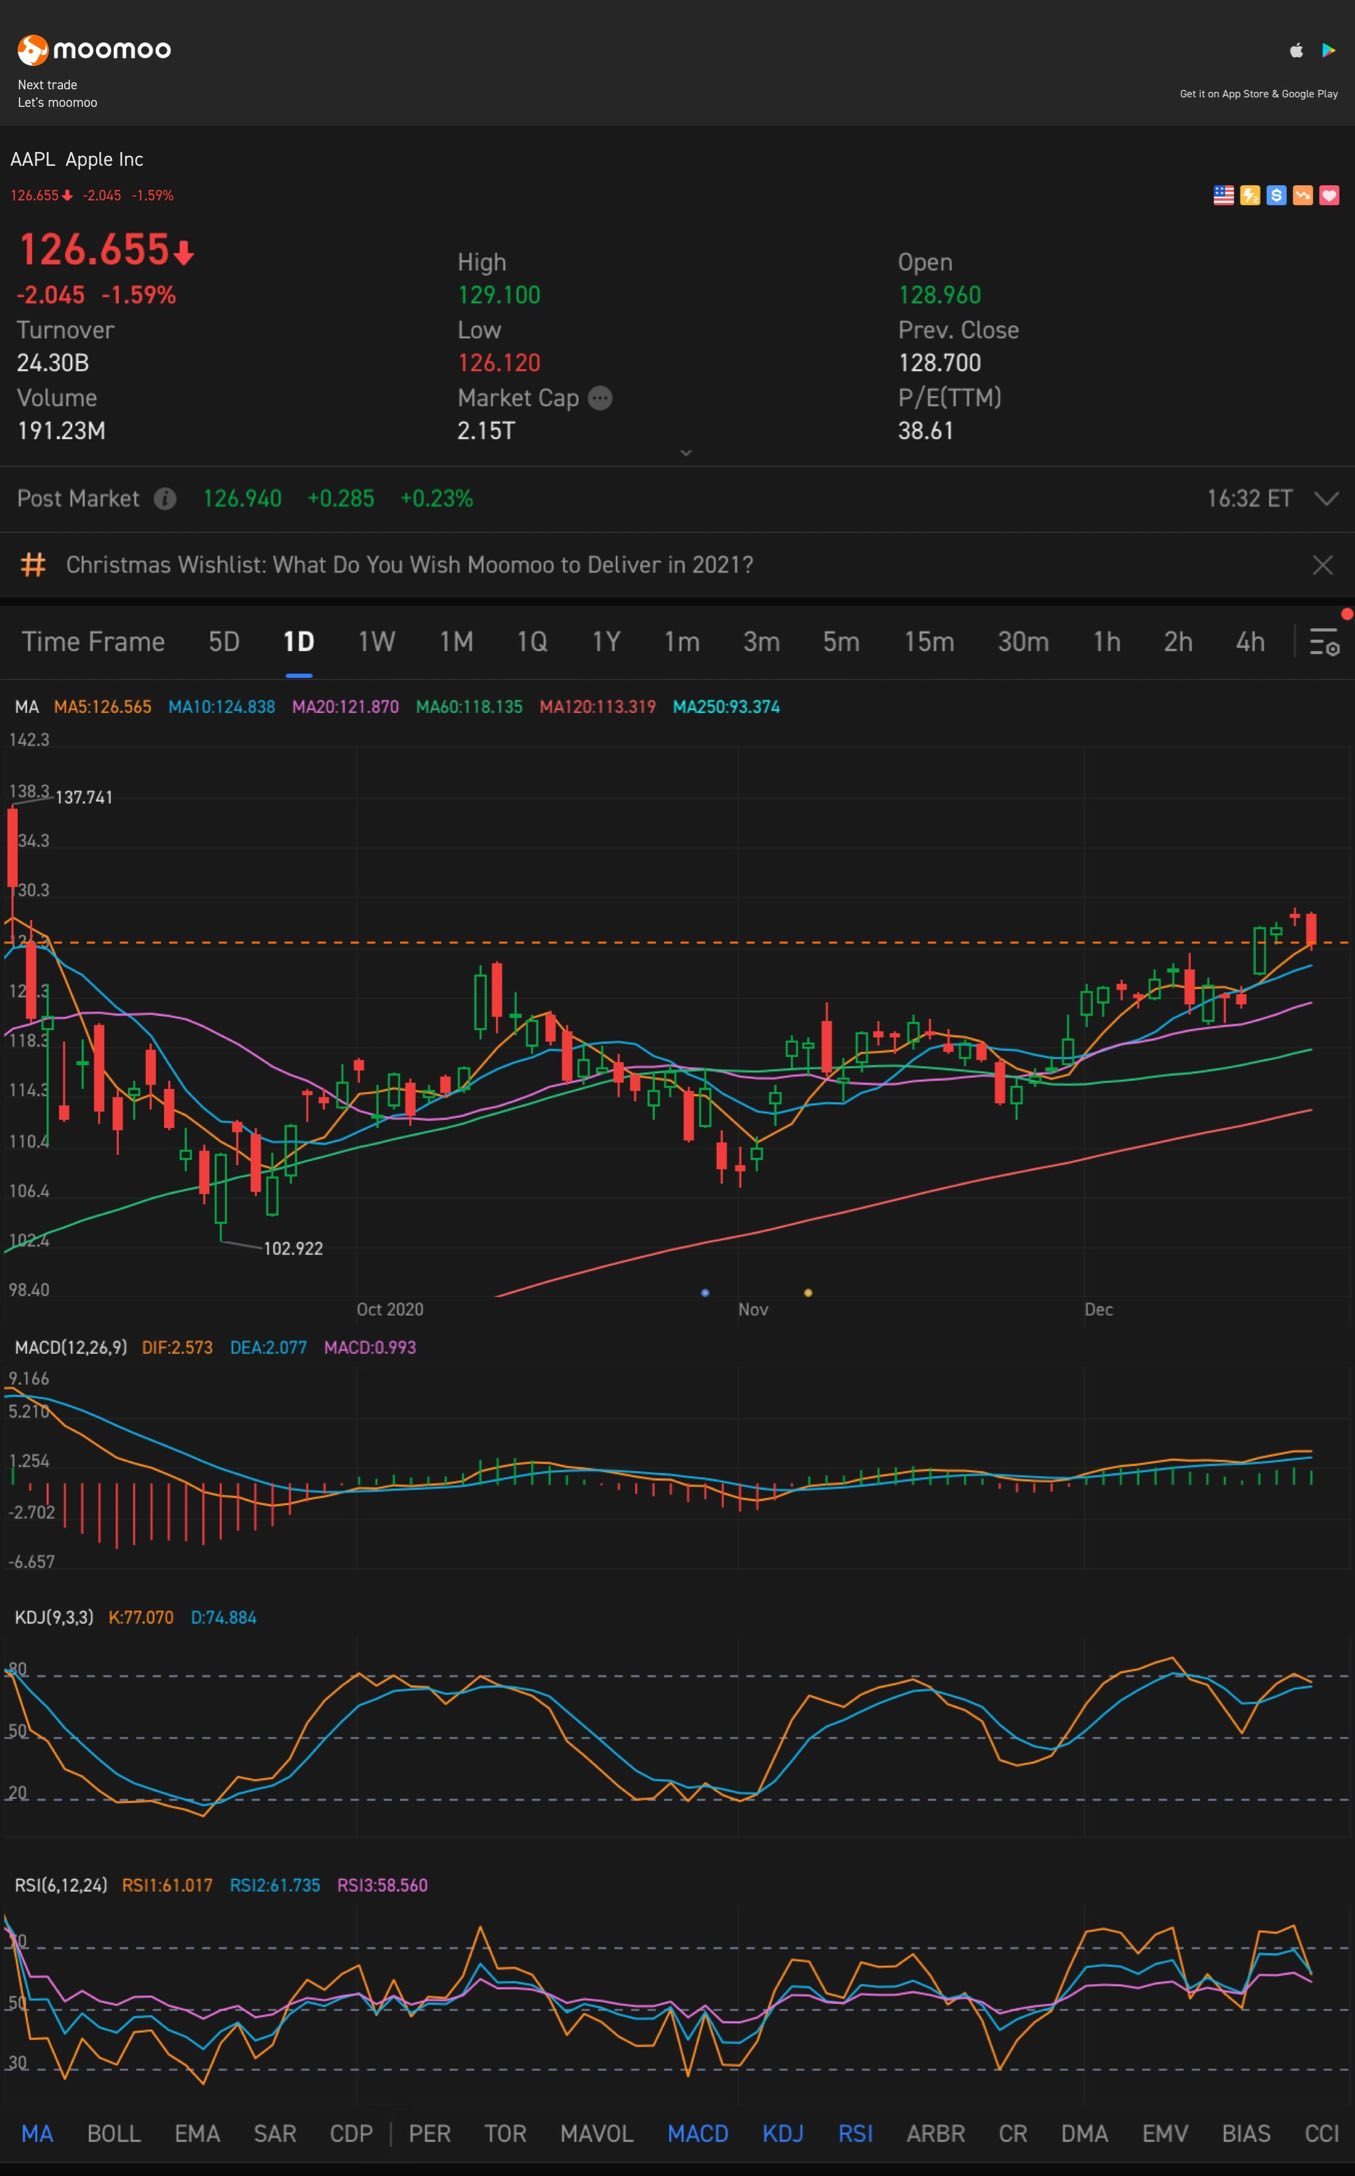This screenshot has height=2176, width=1355.
Task: Click the orange hashtag topic icon
Action: tap(34, 565)
